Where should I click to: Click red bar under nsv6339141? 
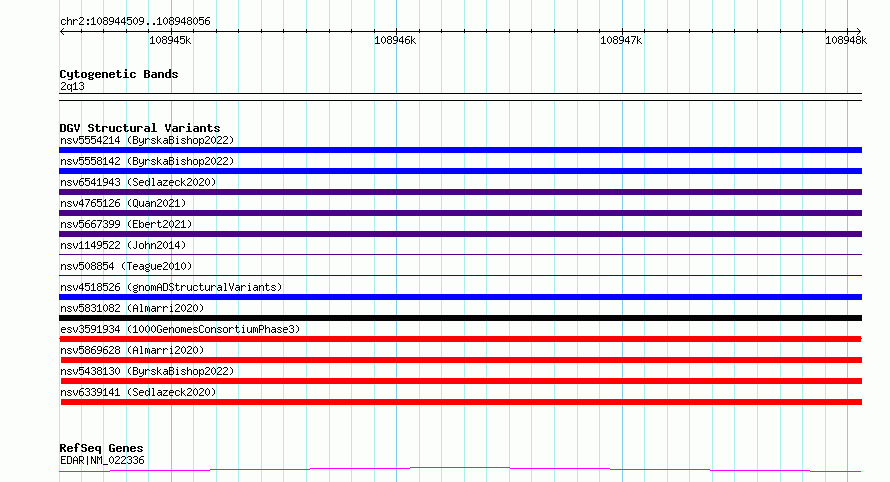(x=461, y=402)
